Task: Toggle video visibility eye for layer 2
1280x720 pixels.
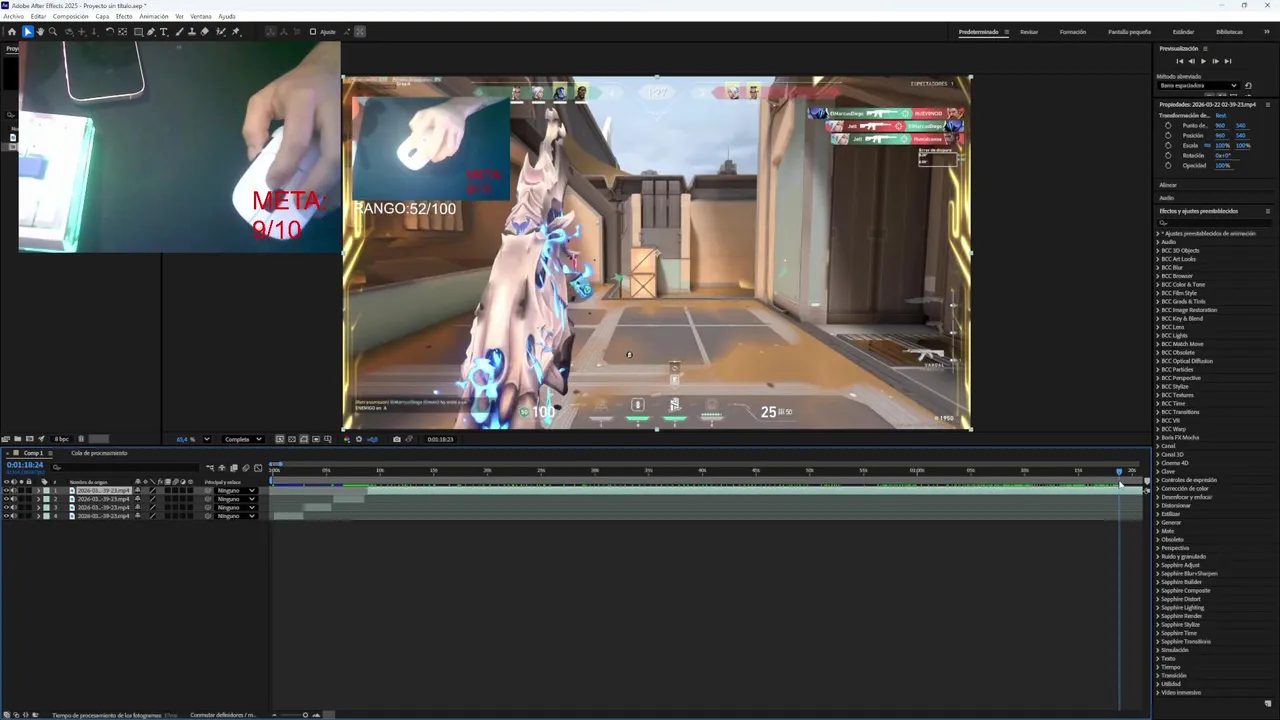Action: pos(6,499)
